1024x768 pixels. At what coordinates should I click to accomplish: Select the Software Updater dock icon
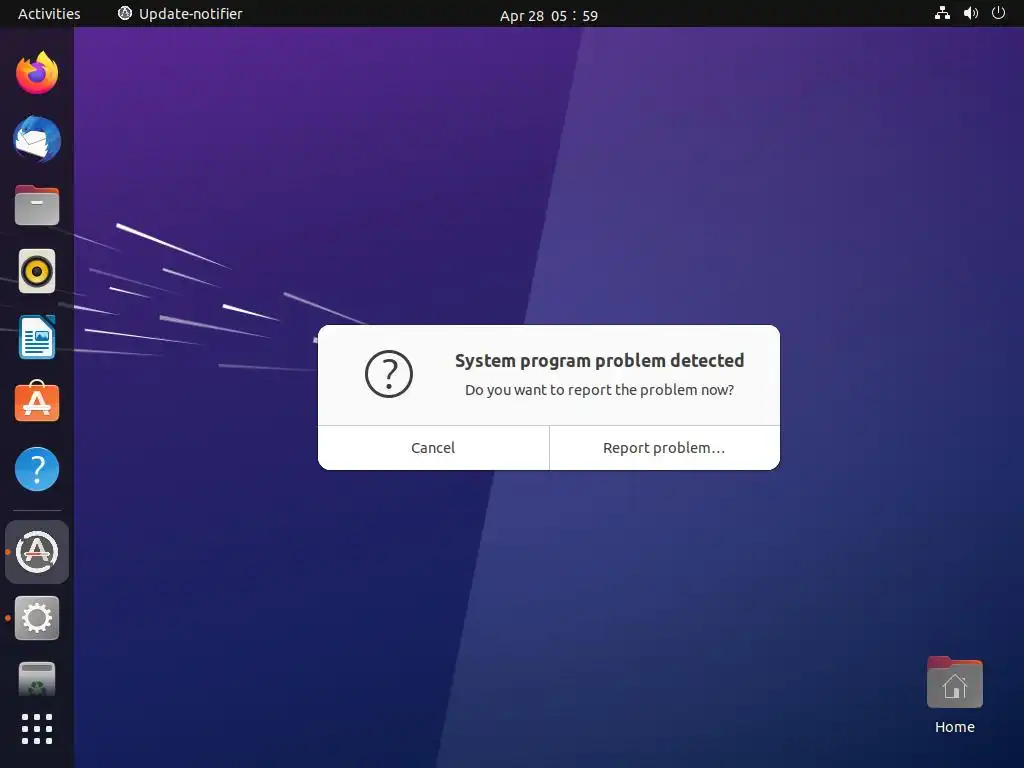point(37,552)
